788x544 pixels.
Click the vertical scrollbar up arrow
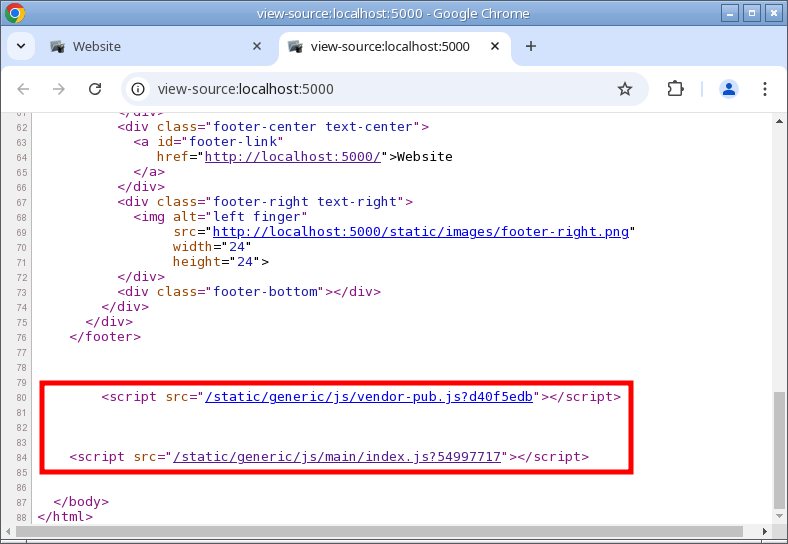pyautogui.click(x=779, y=121)
